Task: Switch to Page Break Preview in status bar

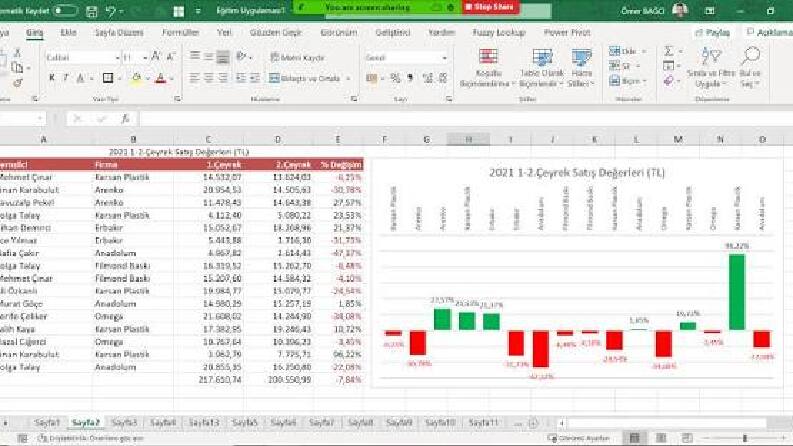Action: point(687,437)
